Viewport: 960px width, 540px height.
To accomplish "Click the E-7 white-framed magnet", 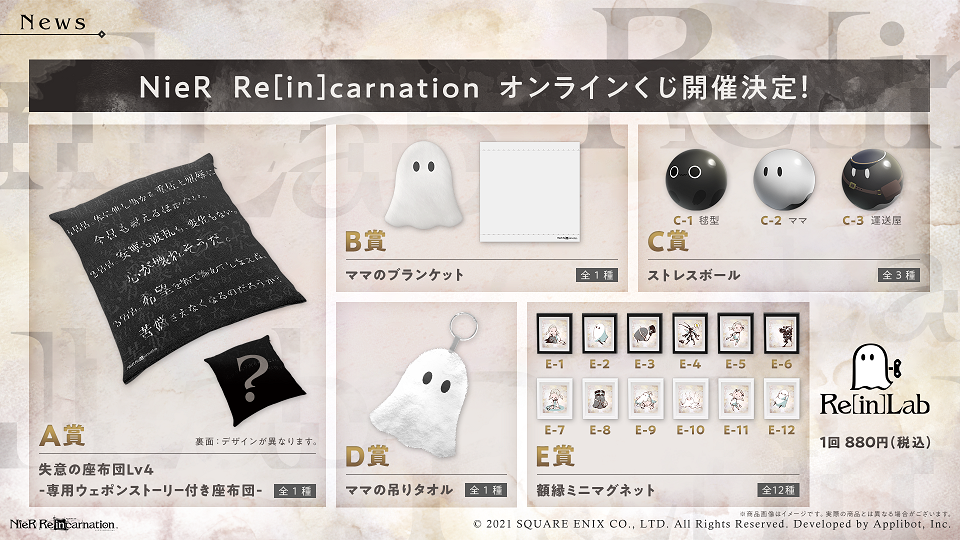I will (554, 399).
